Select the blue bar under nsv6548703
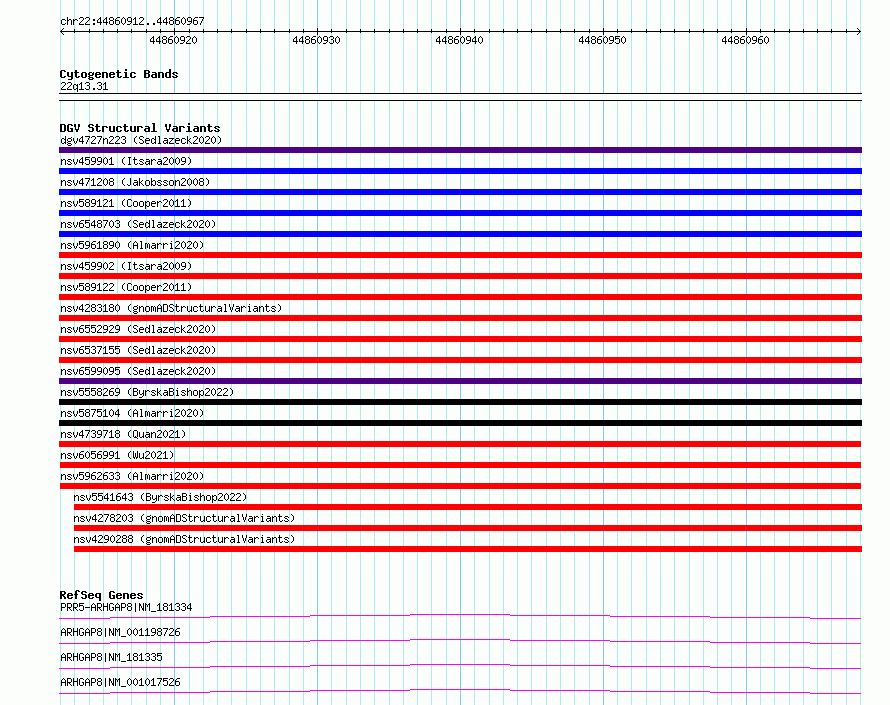This screenshot has height=705, width=890. click(x=460, y=234)
